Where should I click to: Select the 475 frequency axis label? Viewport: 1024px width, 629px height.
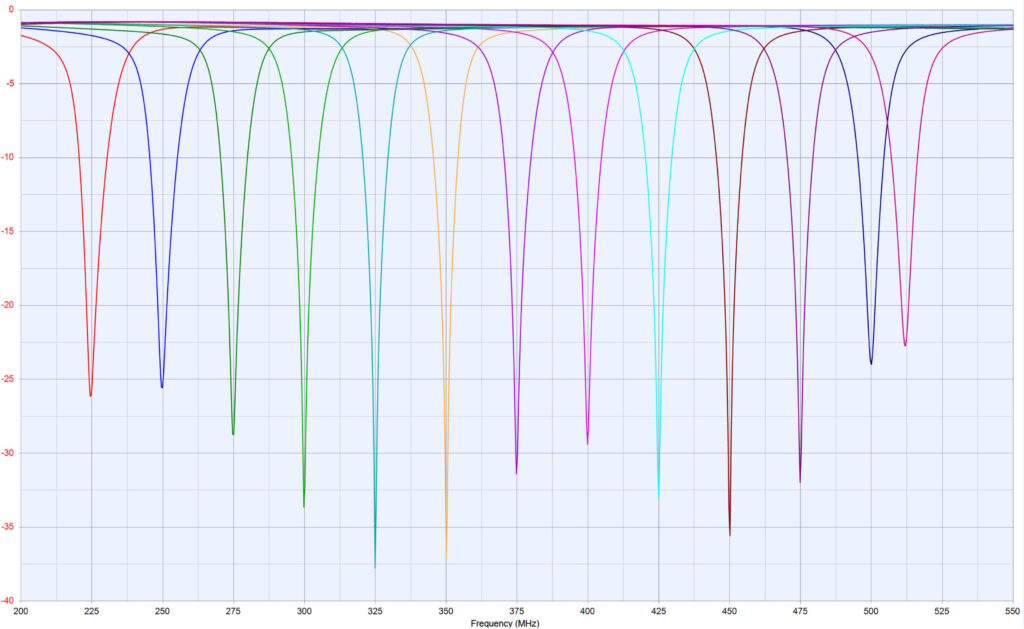[x=800, y=611]
